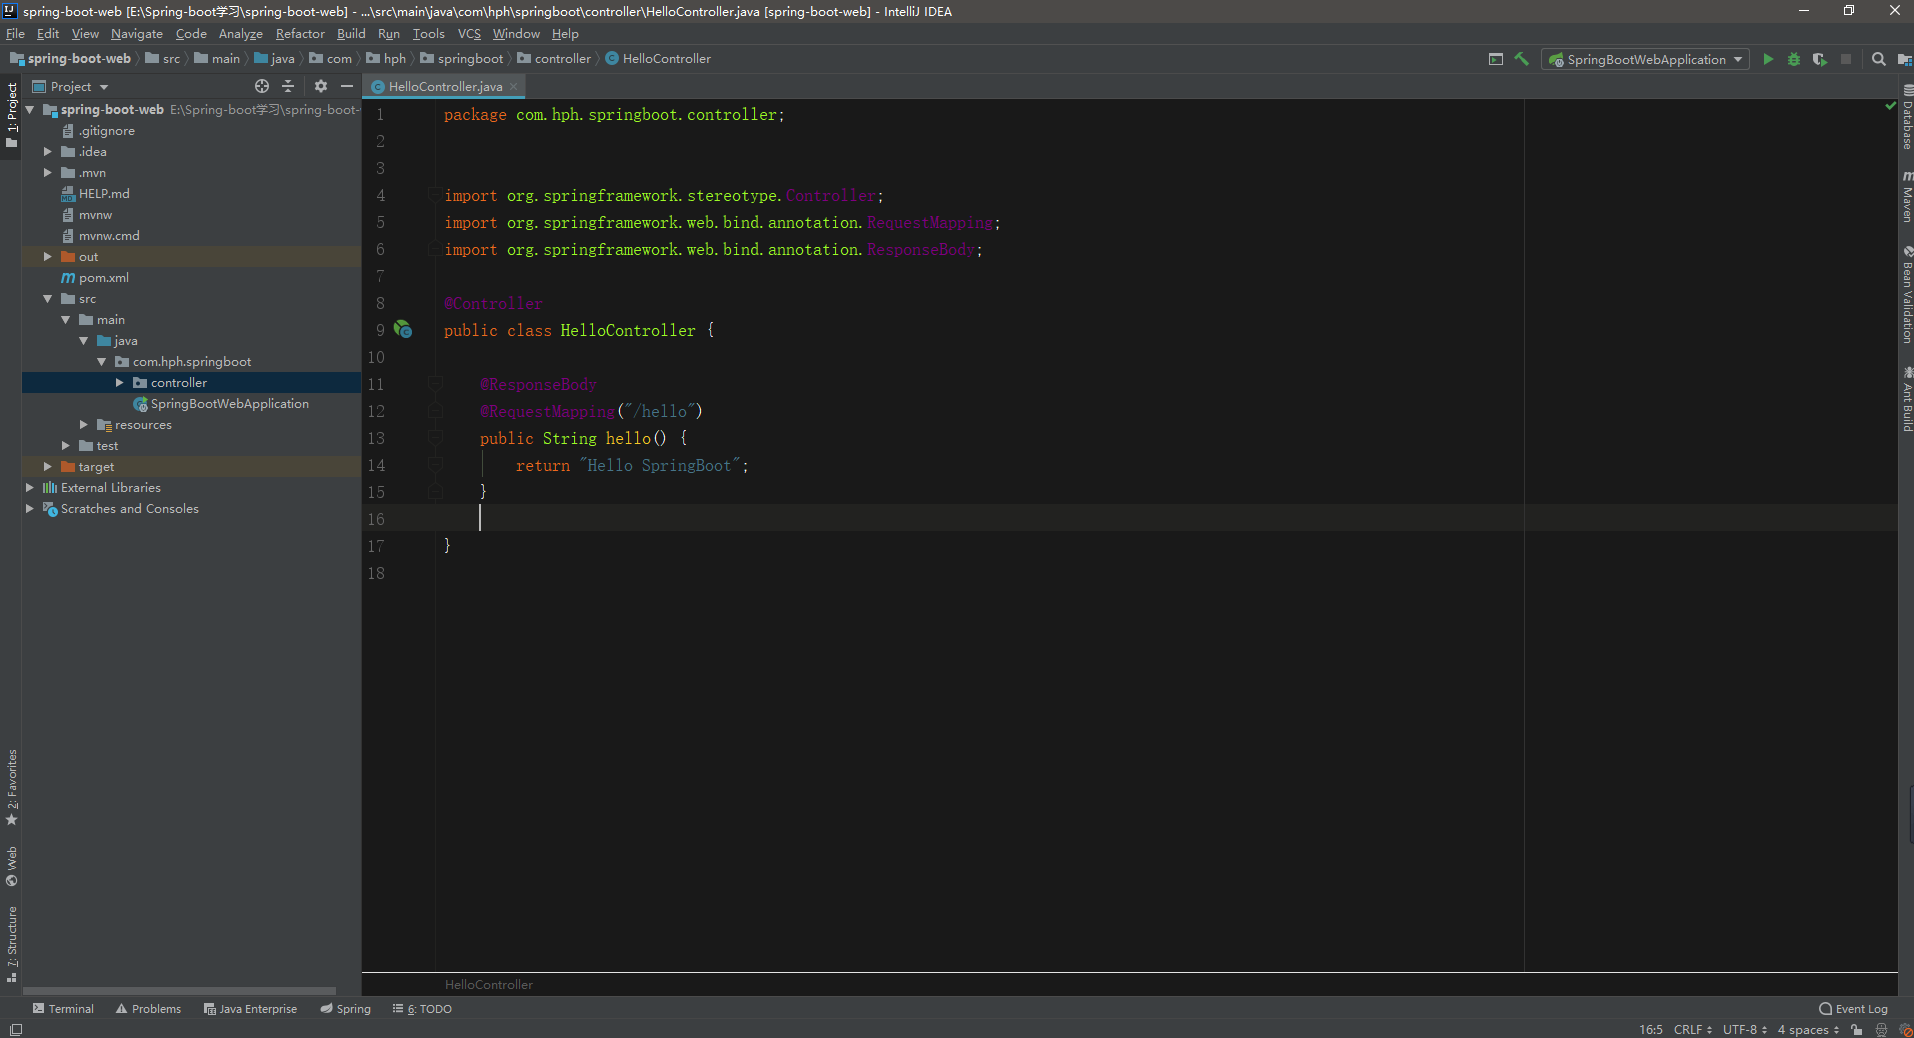Open the Analyze menu
This screenshot has width=1914, height=1038.
(x=241, y=33)
